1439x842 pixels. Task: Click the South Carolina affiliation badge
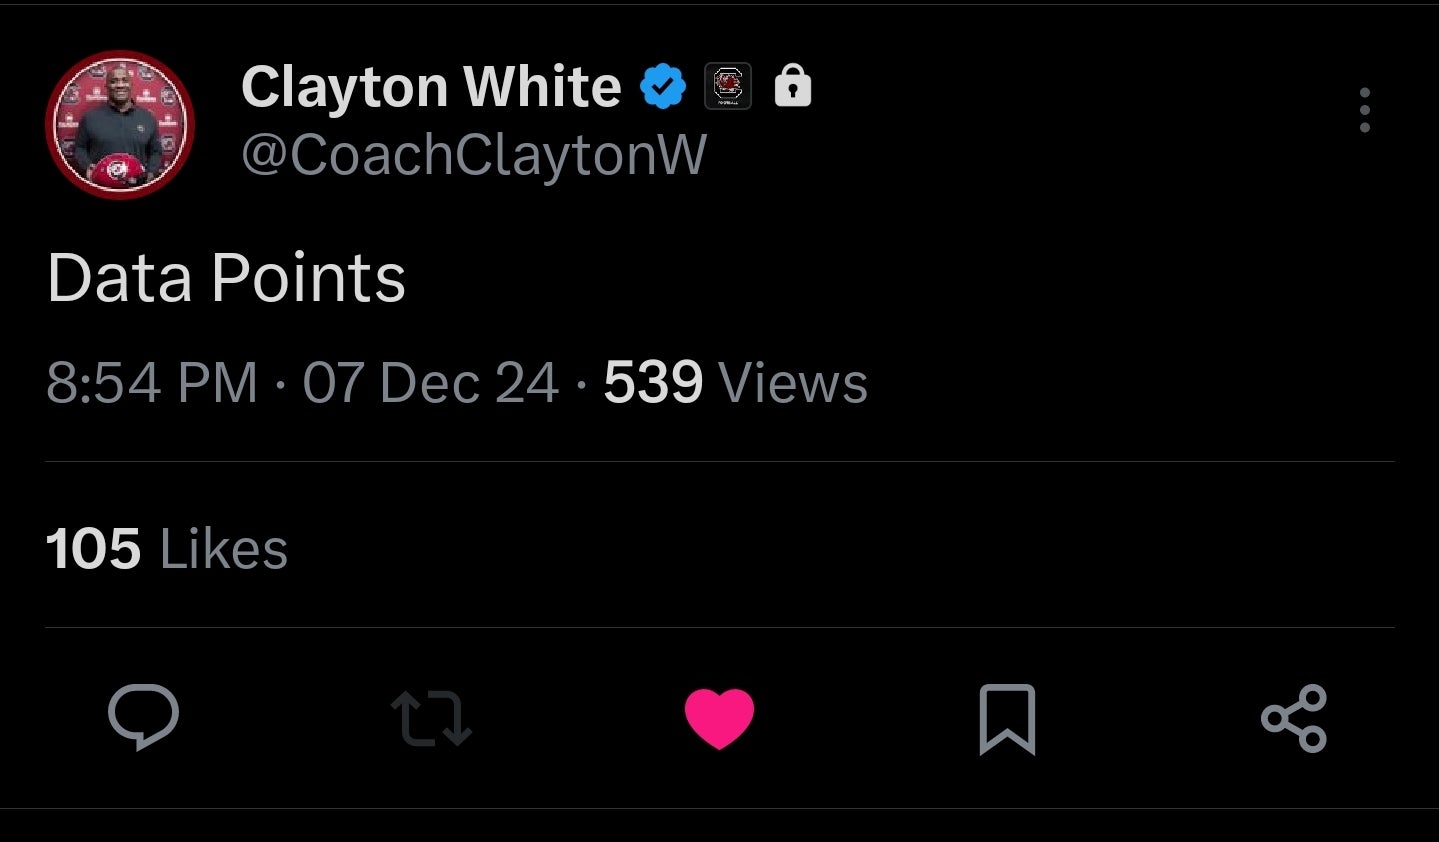point(728,85)
